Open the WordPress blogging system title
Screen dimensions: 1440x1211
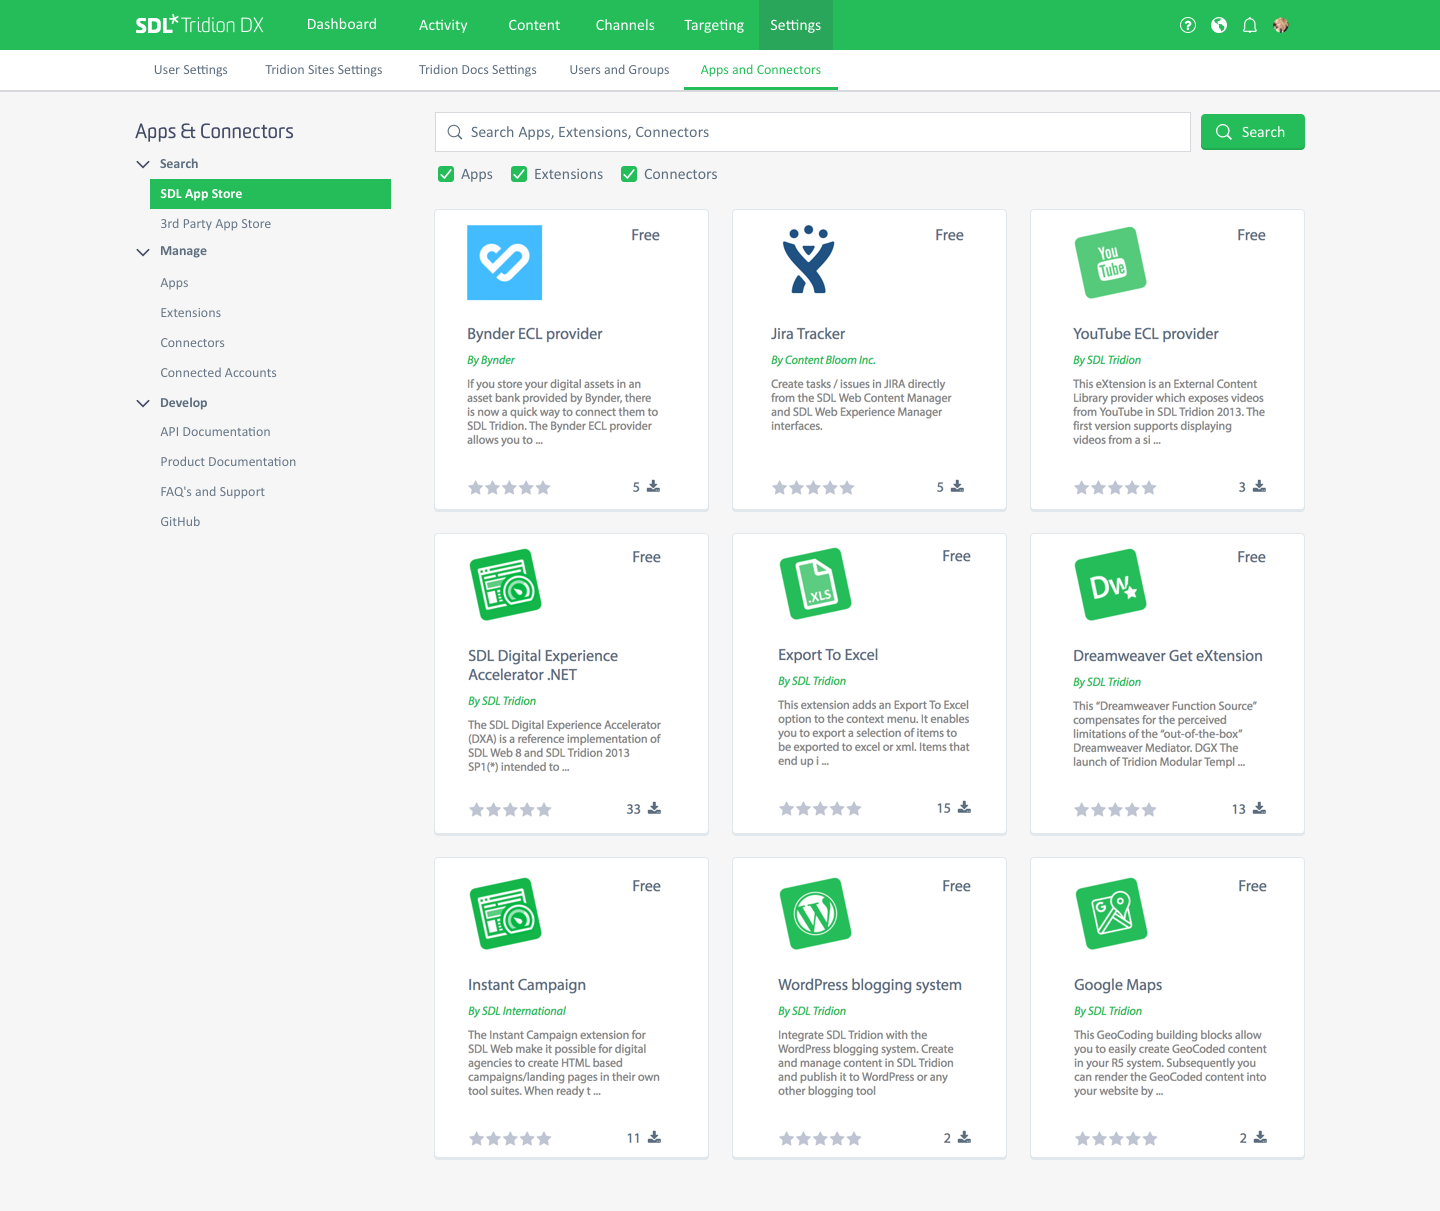pyautogui.click(x=870, y=985)
